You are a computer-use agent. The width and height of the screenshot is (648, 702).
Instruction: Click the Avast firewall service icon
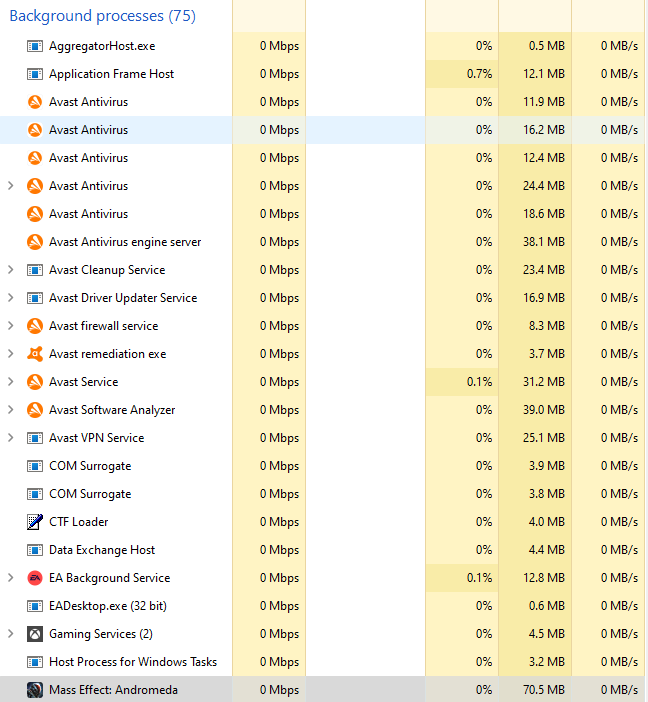[35, 326]
